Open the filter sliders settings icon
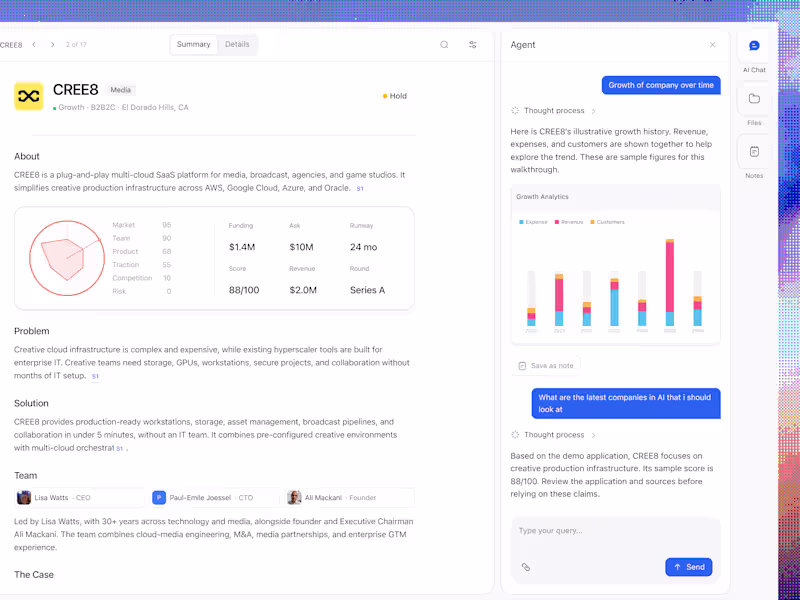The image size is (800, 600). (x=473, y=45)
